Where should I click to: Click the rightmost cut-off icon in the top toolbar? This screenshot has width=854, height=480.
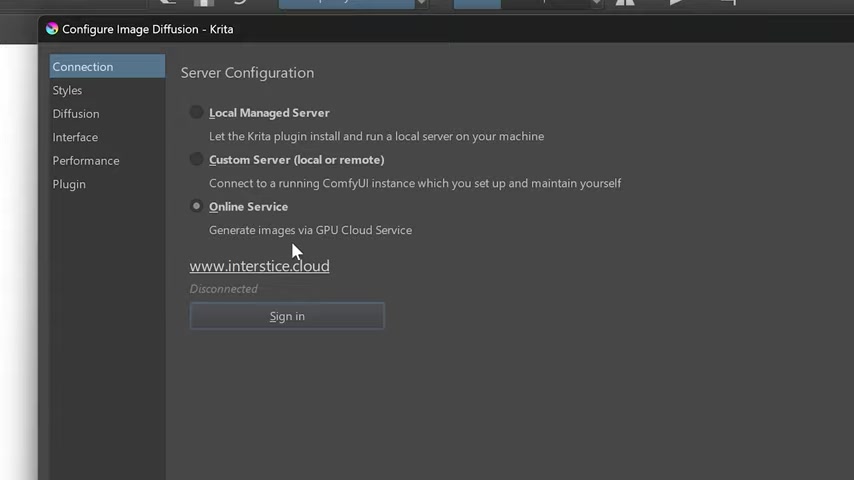click(729, 2)
